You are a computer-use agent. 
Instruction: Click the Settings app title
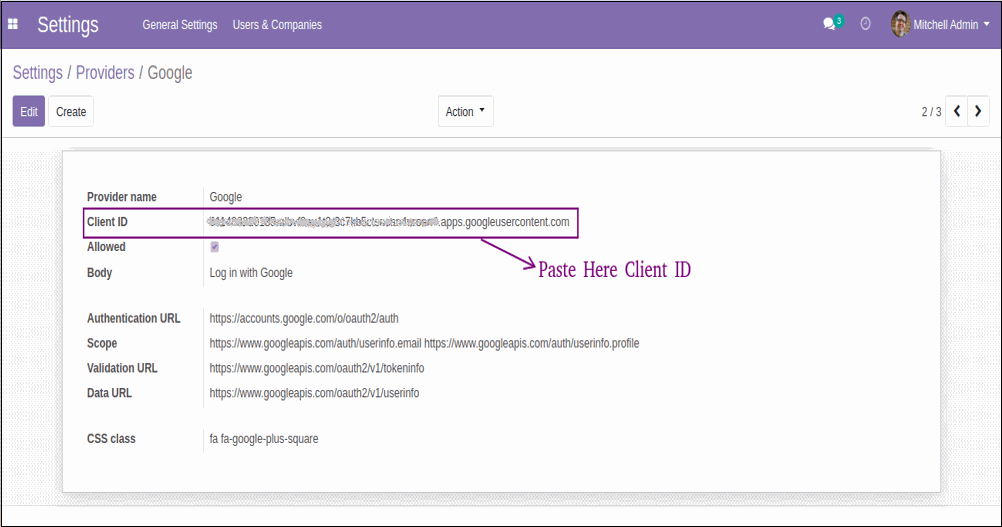coord(68,24)
